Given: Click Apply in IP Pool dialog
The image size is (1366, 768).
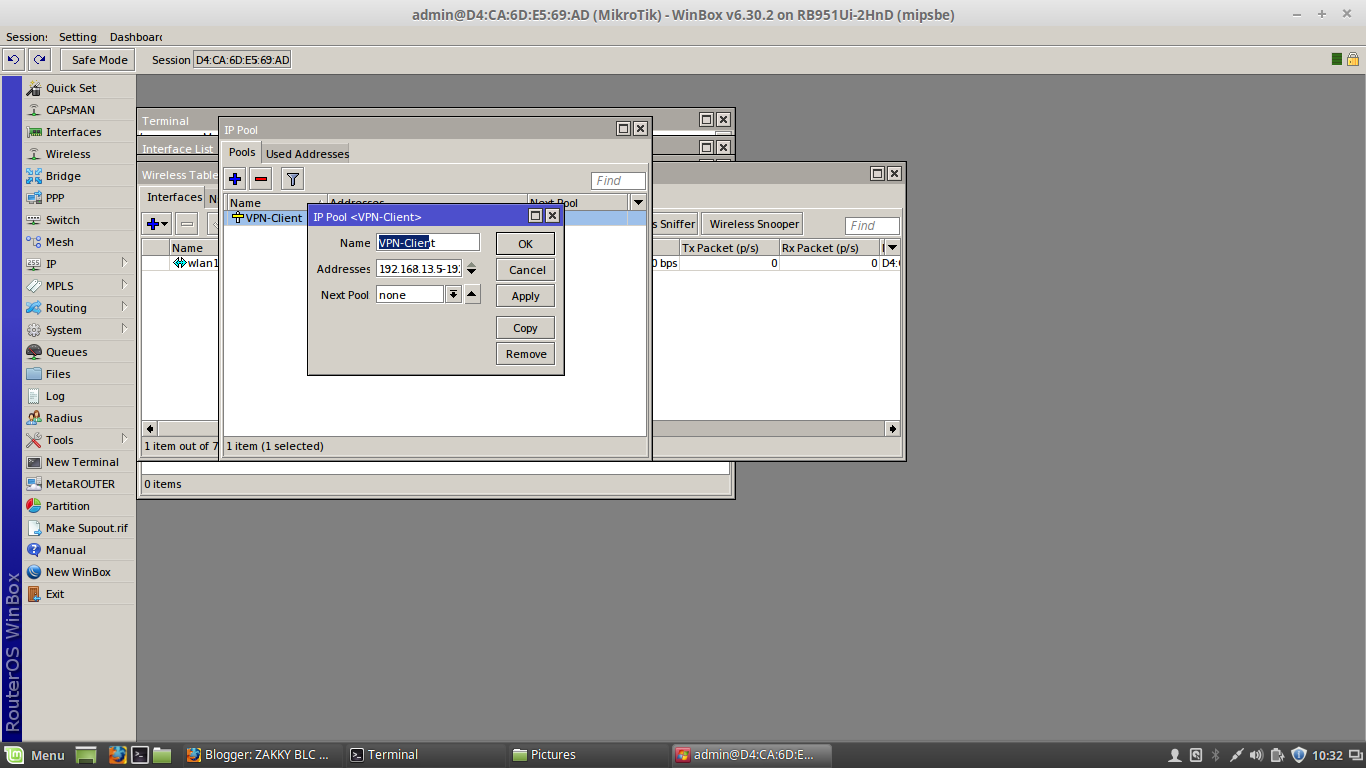Looking at the screenshot, I should [x=525, y=296].
